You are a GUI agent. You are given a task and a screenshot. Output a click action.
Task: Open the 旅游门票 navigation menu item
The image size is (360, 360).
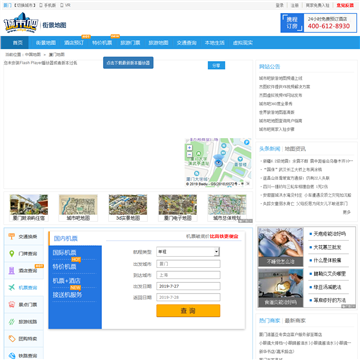(x=130, y=43)
